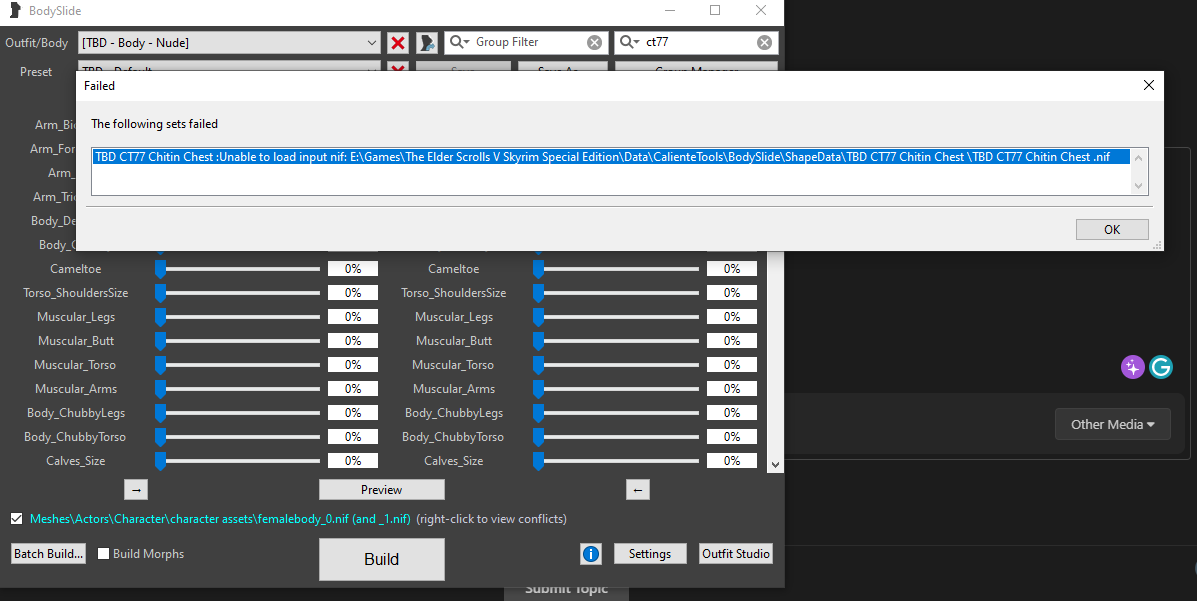This screenshot has height=601, width=1197.
Task: Click high weight Torso_ShouldersSize percentage field
Action: click(x=731, y=292)
